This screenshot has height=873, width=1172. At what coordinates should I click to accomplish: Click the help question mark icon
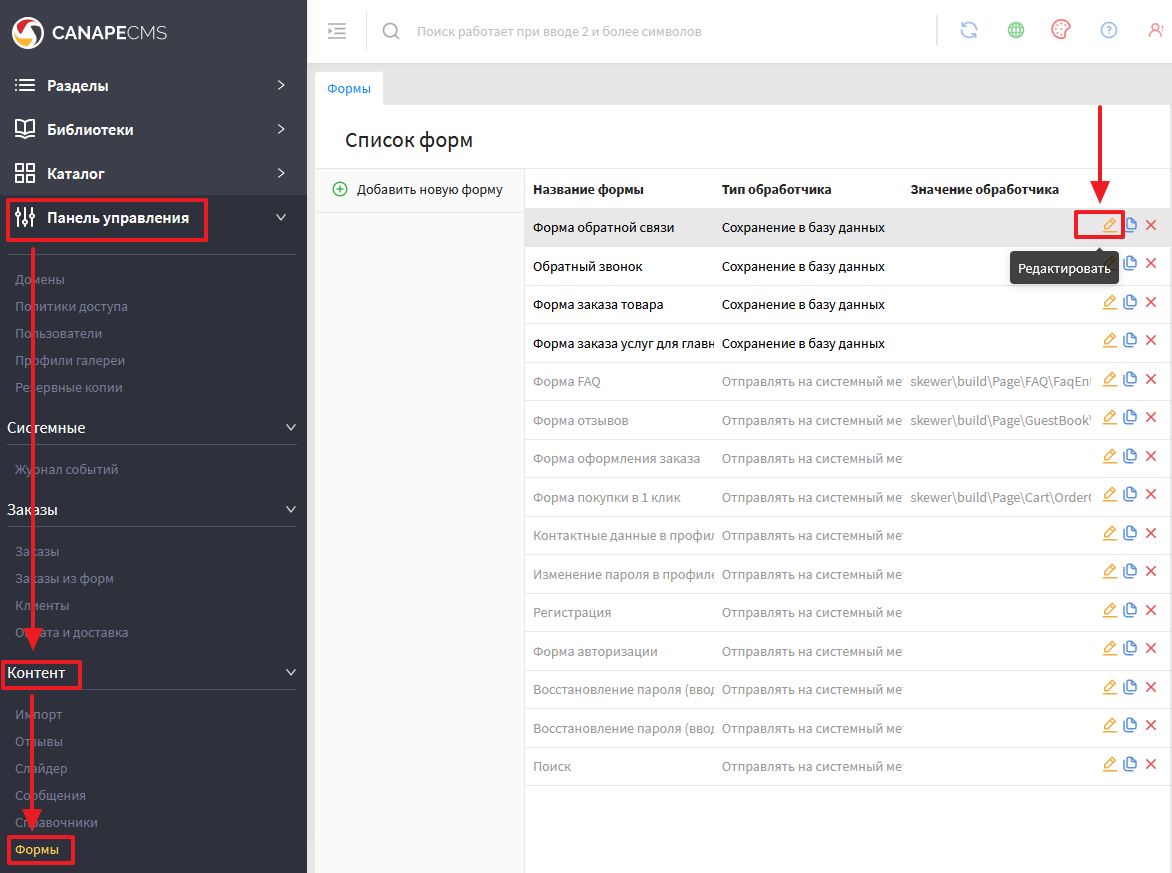[x=1108, y=30]
